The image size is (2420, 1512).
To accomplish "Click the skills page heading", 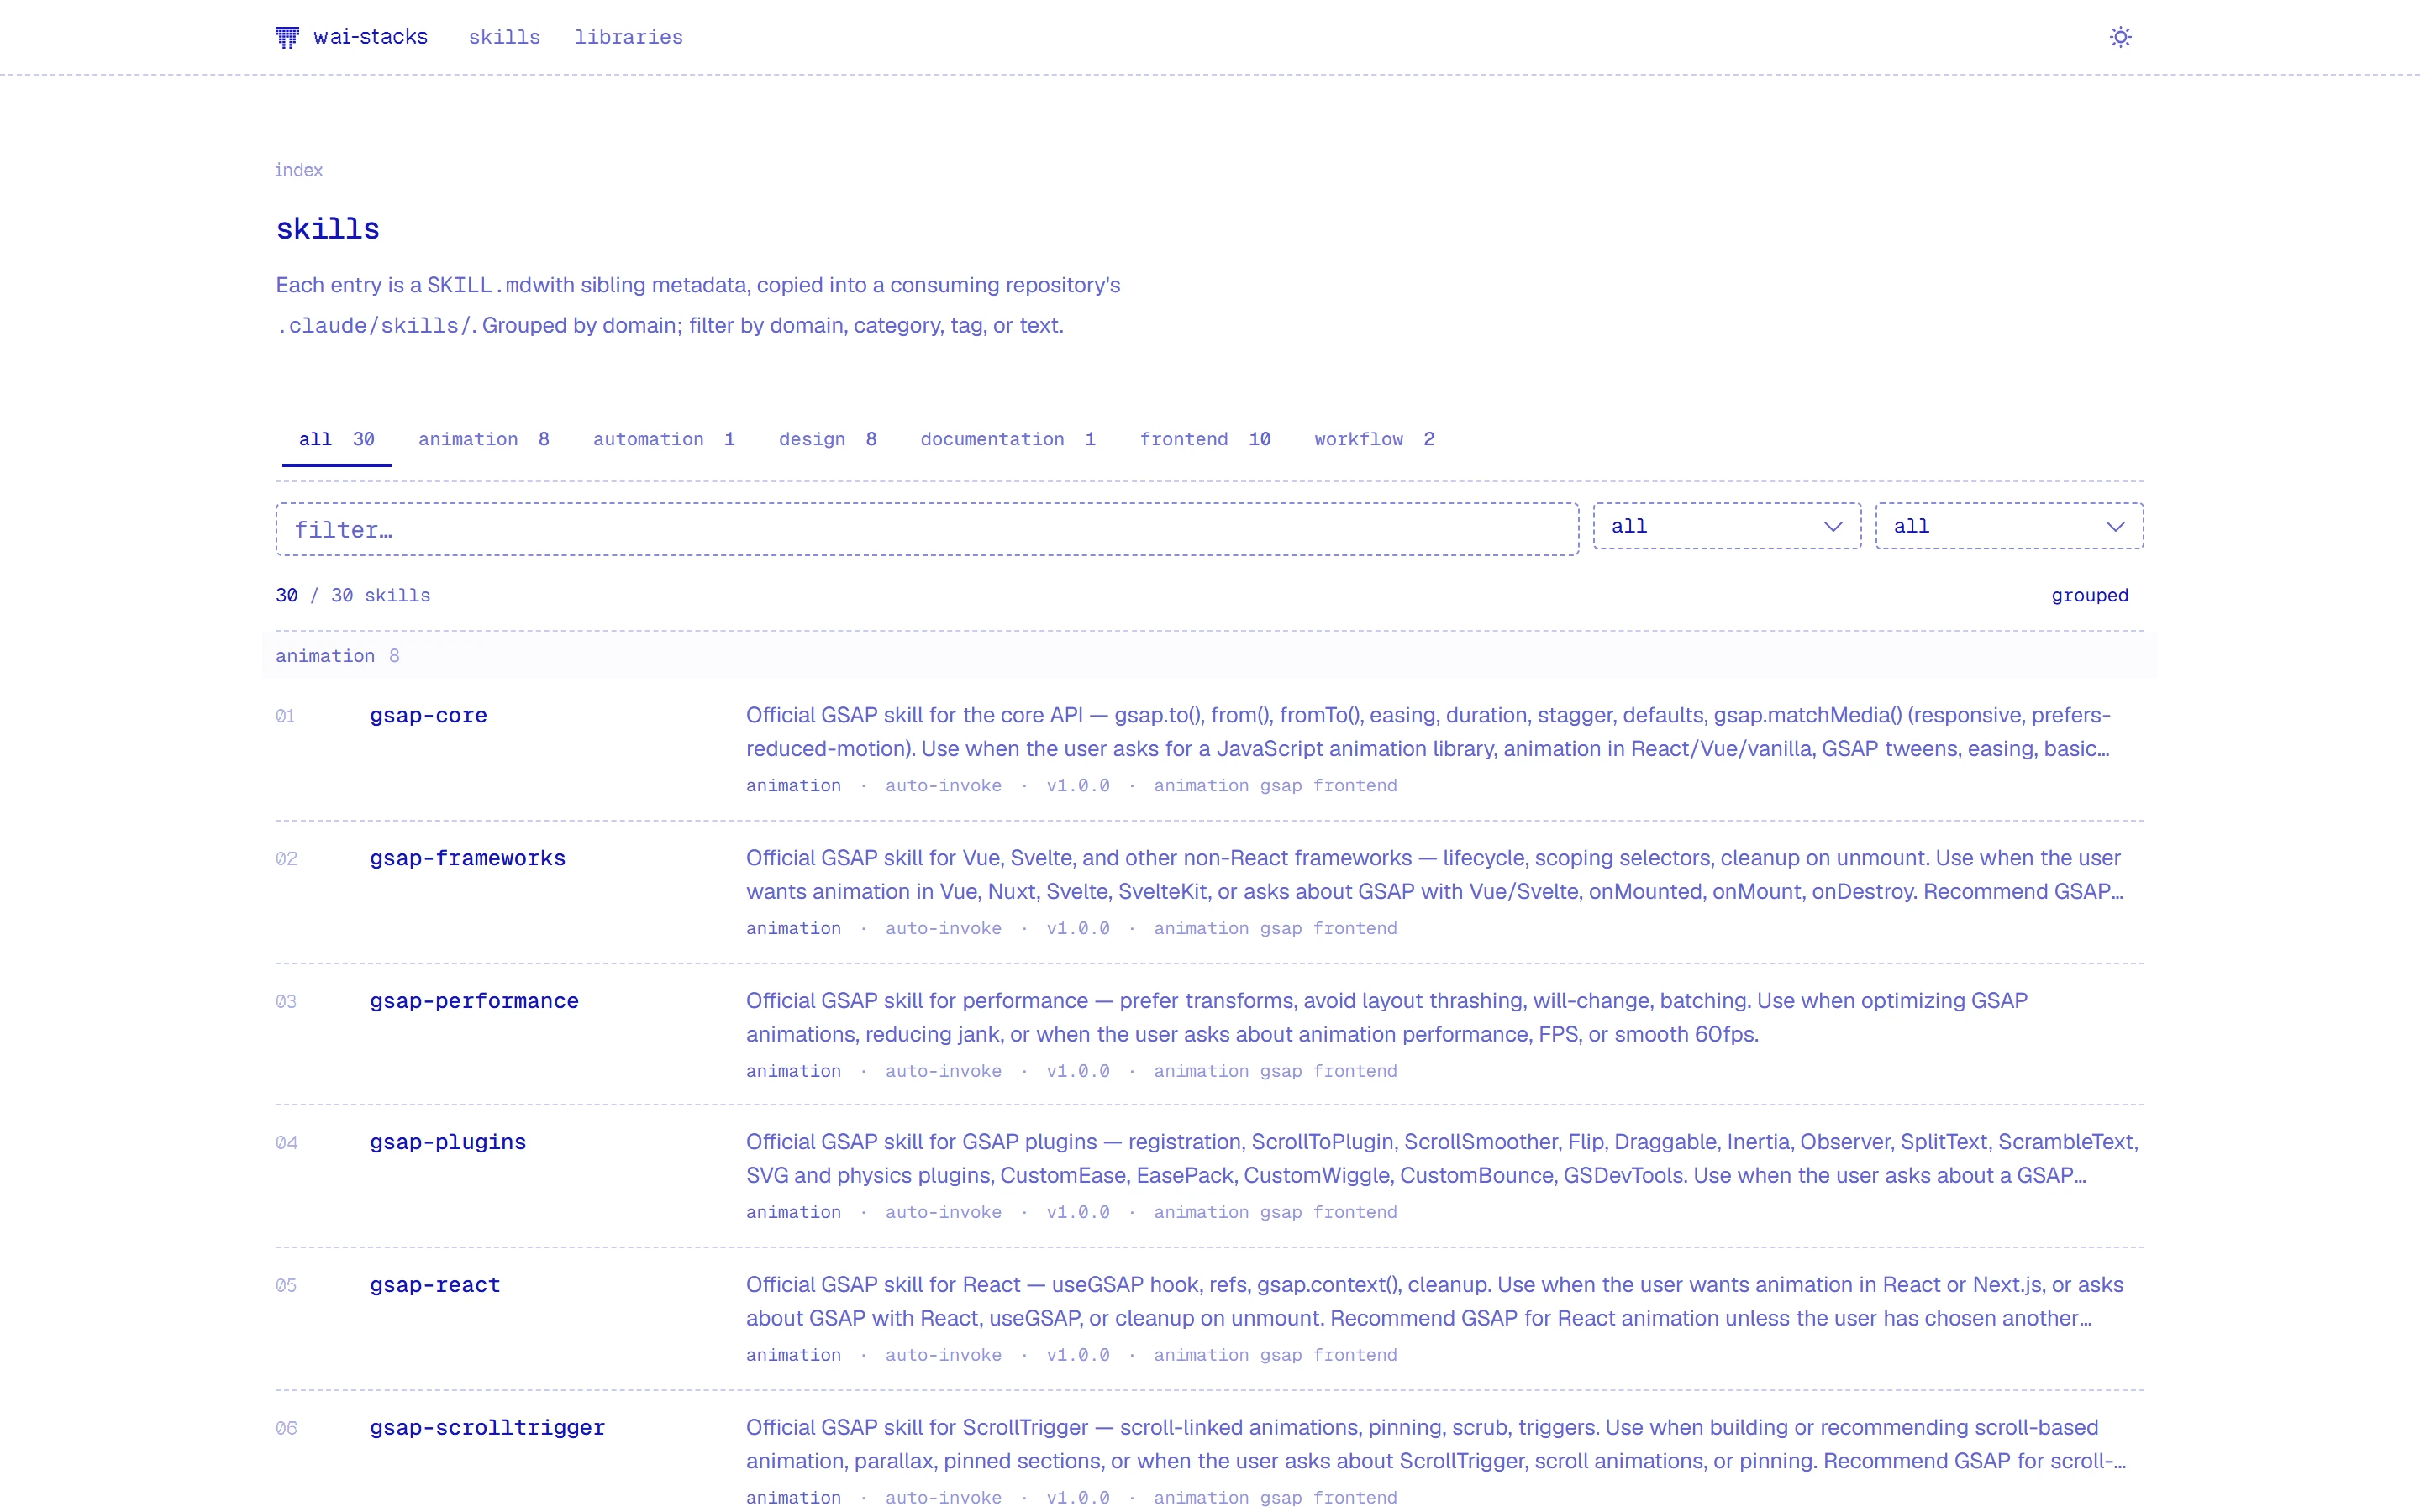I will [328, 229].
